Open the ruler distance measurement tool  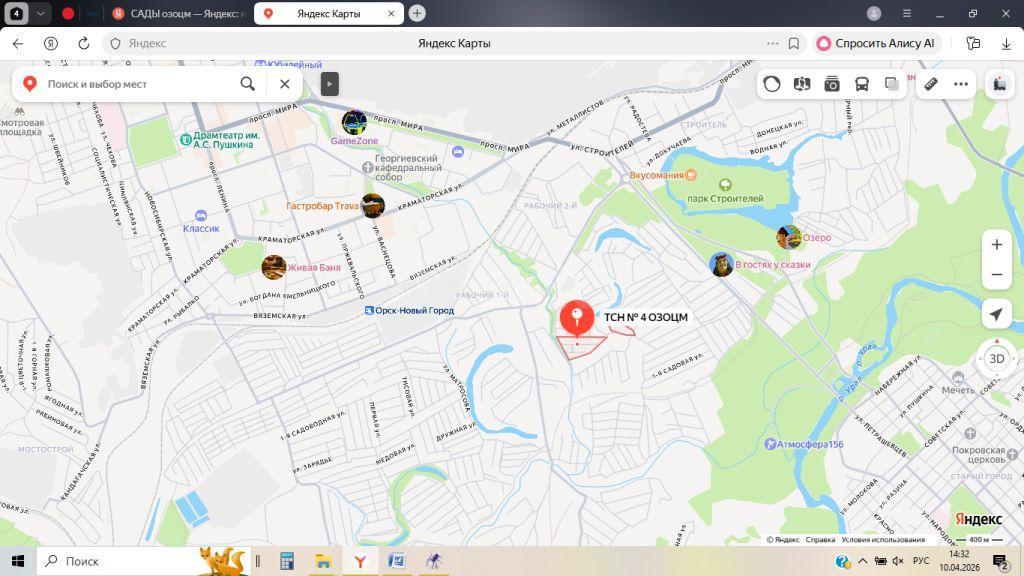pos(930,84)
